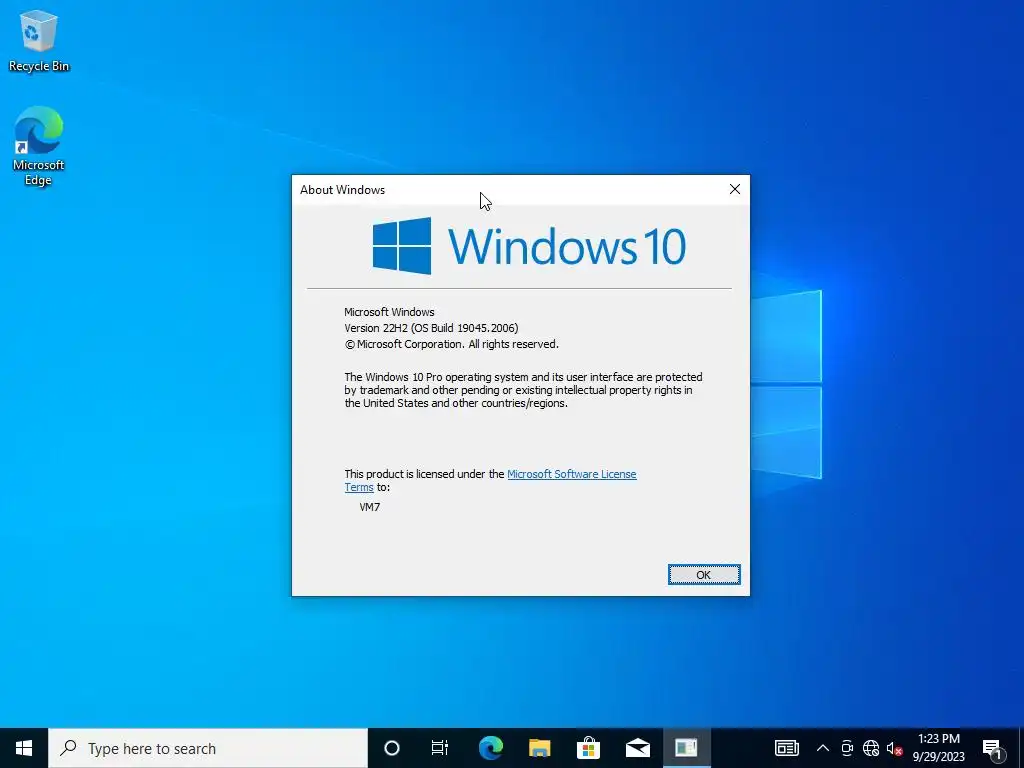Click the licensee name VM7

click(x=370, y=507)
